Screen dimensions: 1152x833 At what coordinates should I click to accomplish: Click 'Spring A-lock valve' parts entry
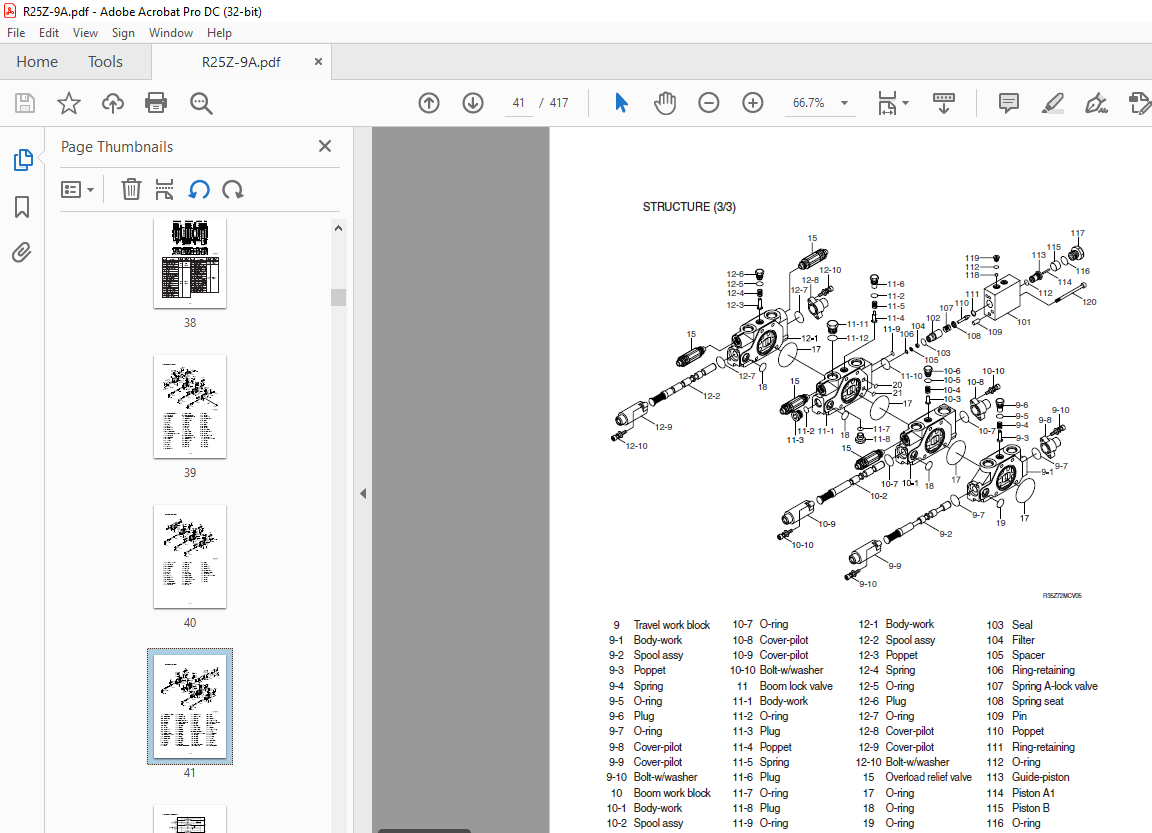(x=1054, y=686)
